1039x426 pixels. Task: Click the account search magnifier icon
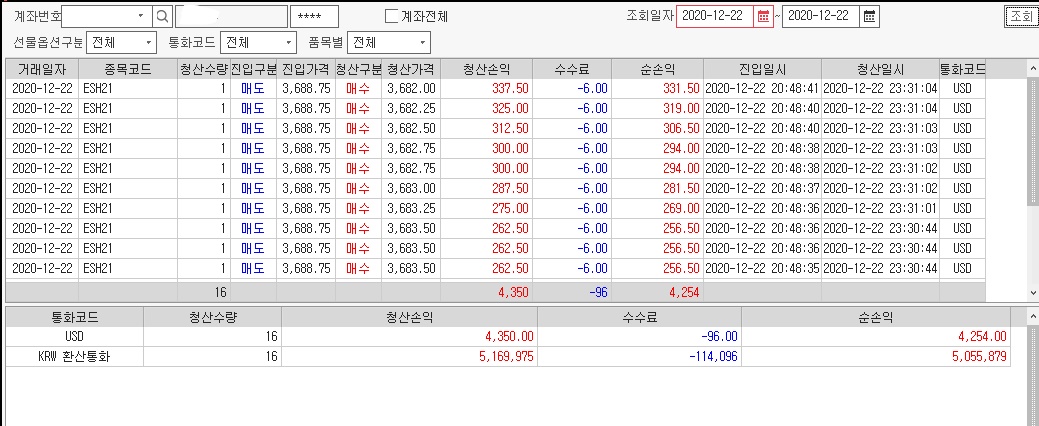(x=162, y=16)
